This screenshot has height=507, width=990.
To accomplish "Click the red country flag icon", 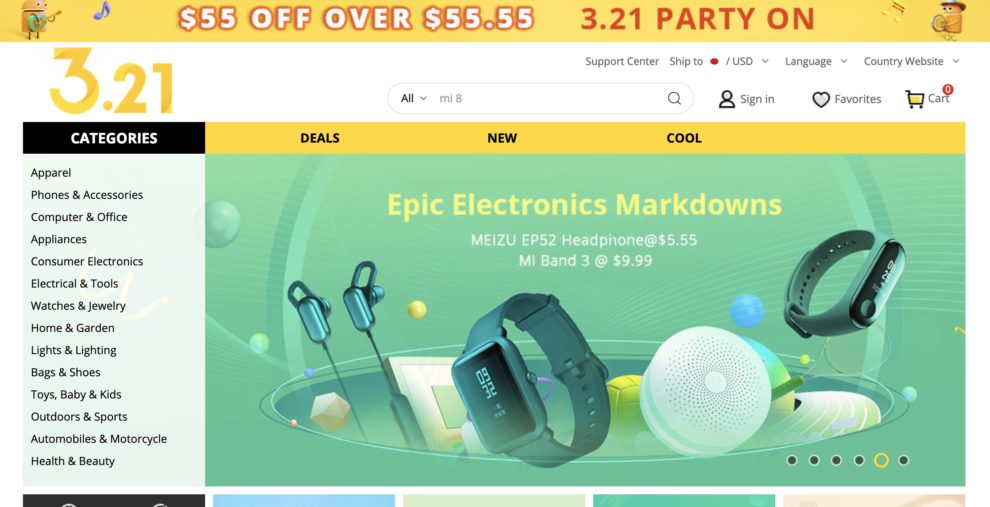I will click(714, 61).
